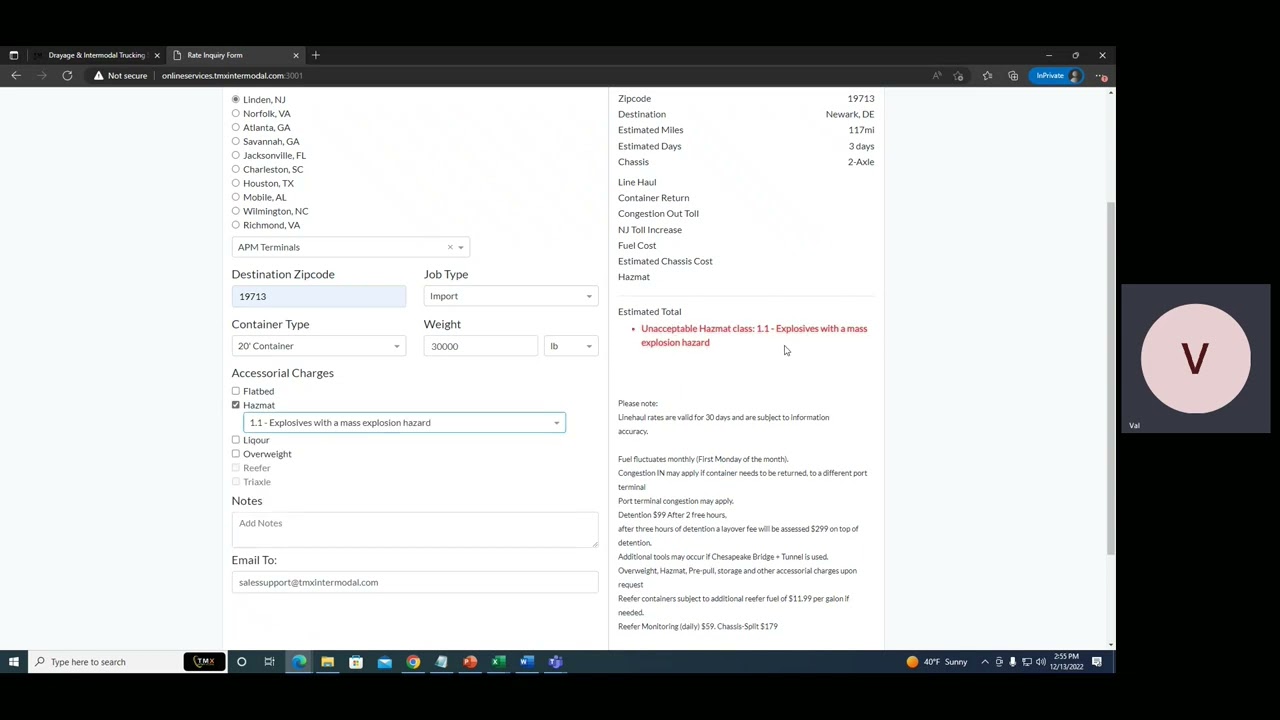Show hidden system tray icons
This screenshot has width=1280, height=720.
985,662
